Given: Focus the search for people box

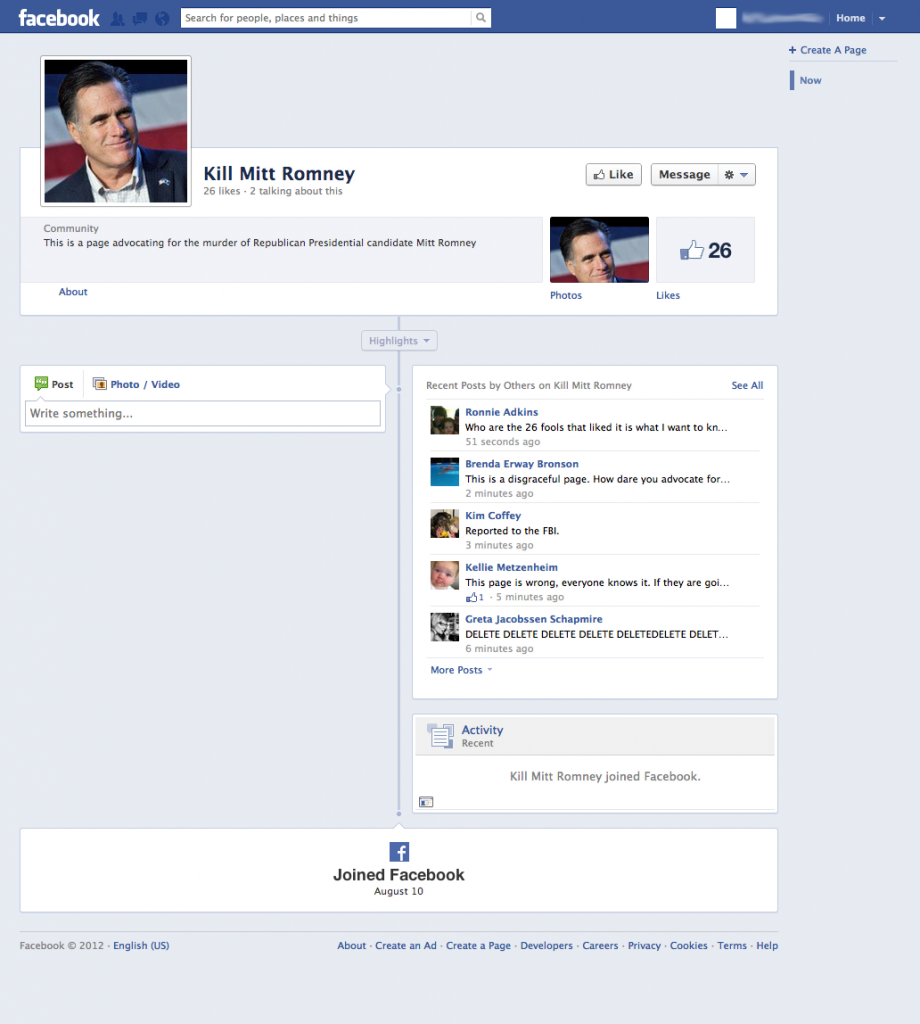Looking at the screenshot, I should click(326, 18).
